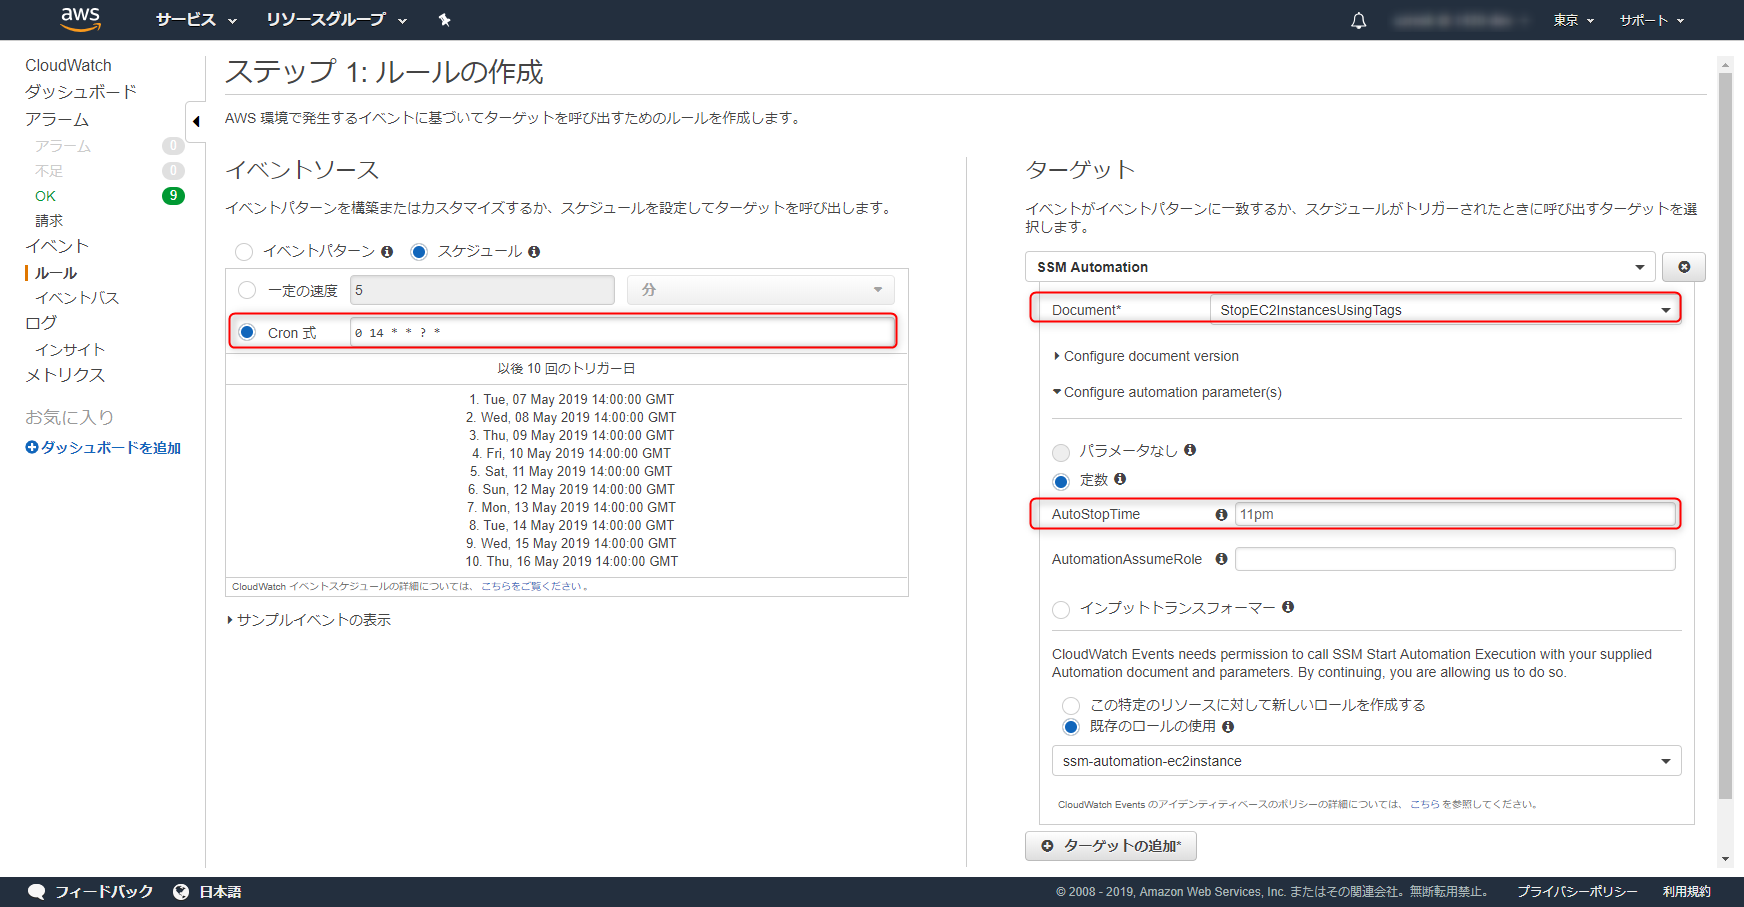This screenshot has height=907, width=1744.
Task: Choose the パラメータなし radio option
Action: point(1061,452)
